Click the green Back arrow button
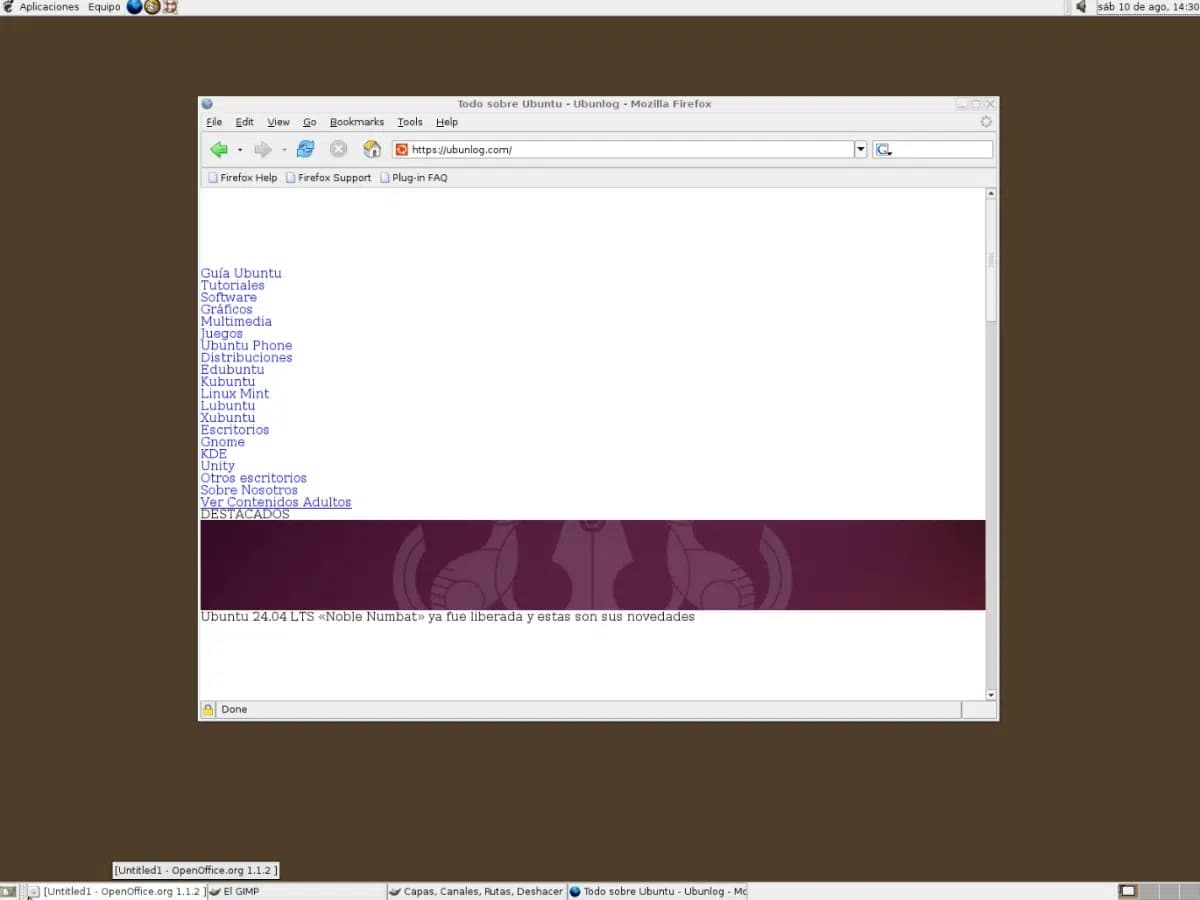Image resolution: width=1200 pixels, height=900 pixels. [x=219, y=149]
